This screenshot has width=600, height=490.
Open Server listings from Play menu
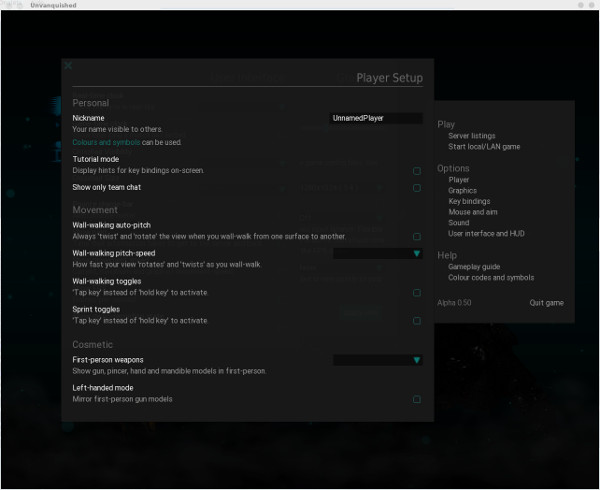(x=471, y=136)
